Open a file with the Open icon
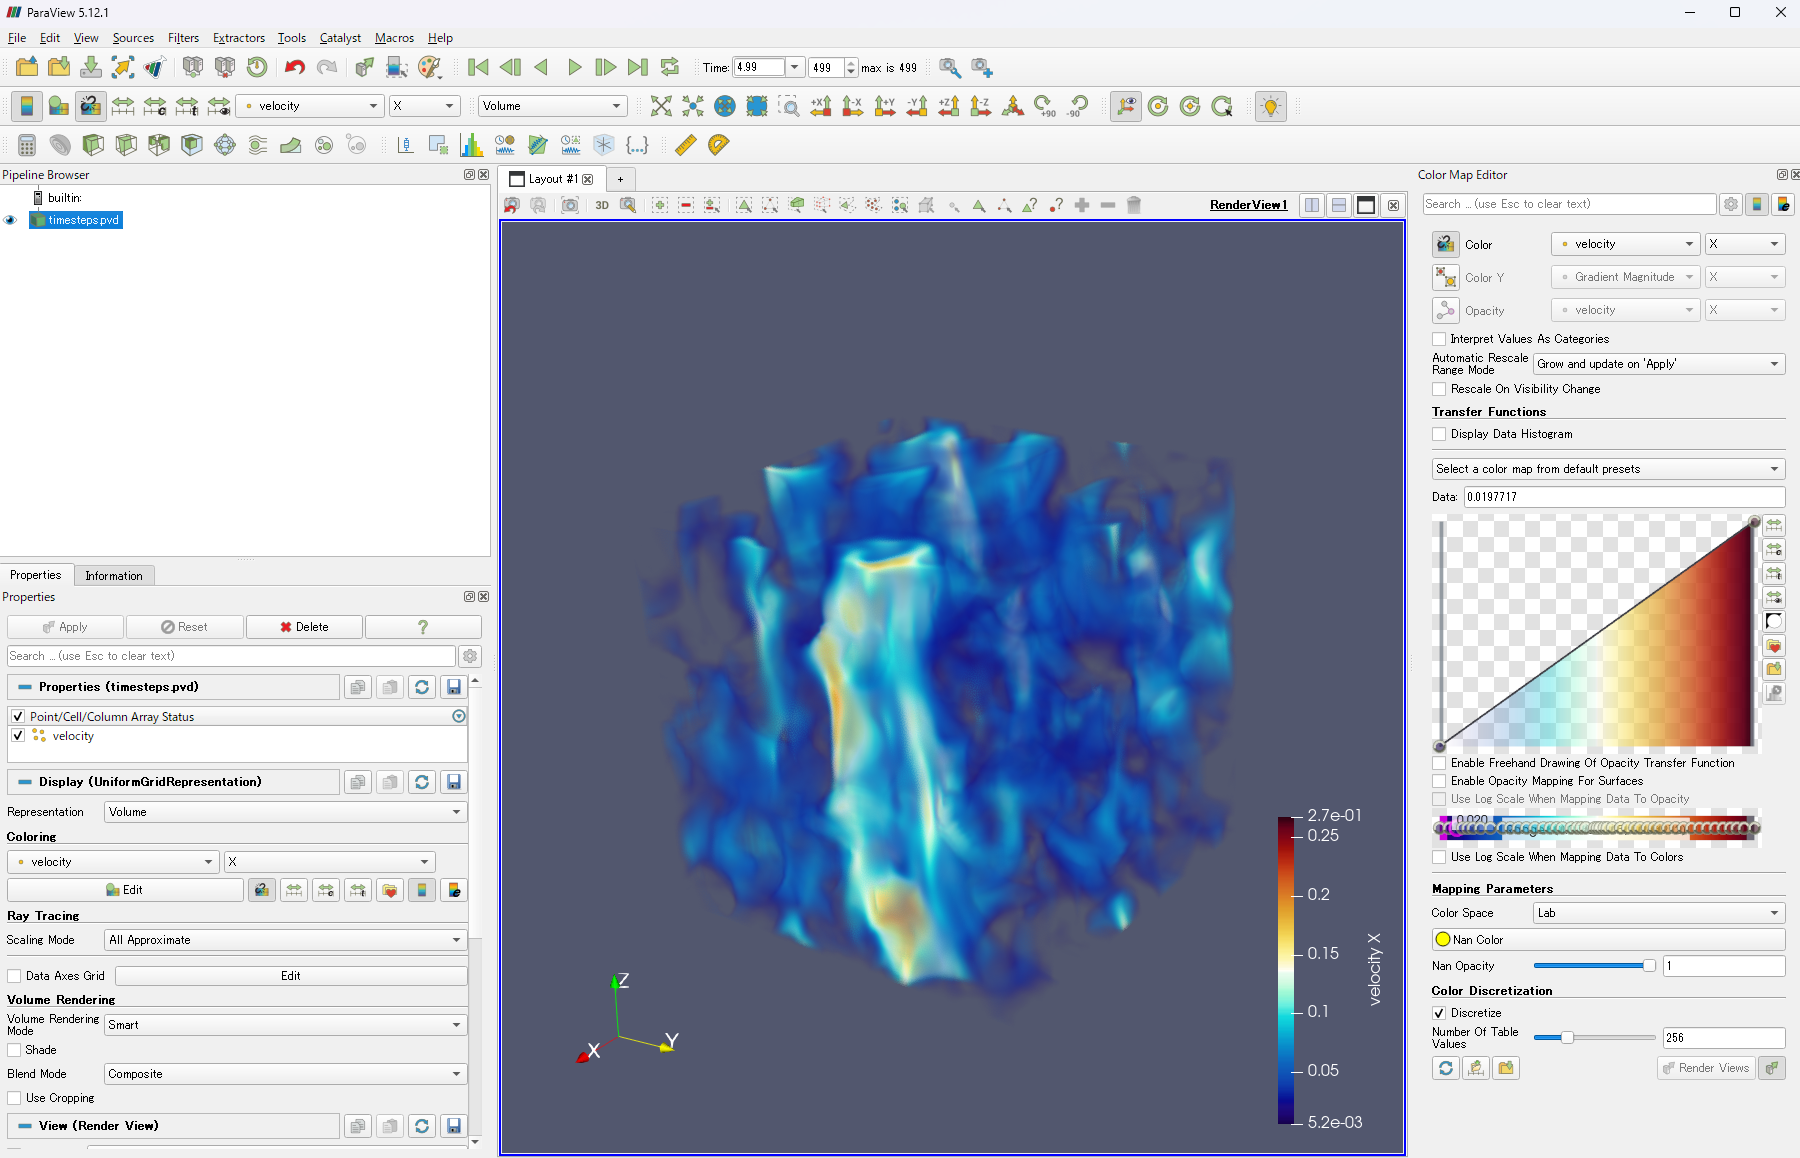Image resolution: width=1800 pixels, height=1158 pixels. pyautogui.click(x=27, y=67)
